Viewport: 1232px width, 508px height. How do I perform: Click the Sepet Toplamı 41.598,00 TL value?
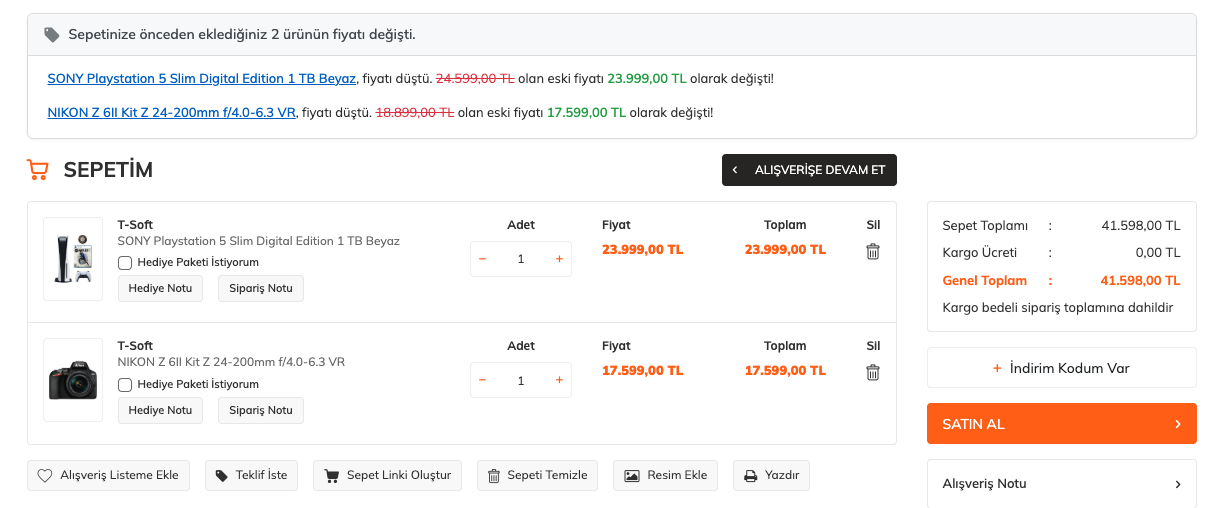click(1141, 226)
